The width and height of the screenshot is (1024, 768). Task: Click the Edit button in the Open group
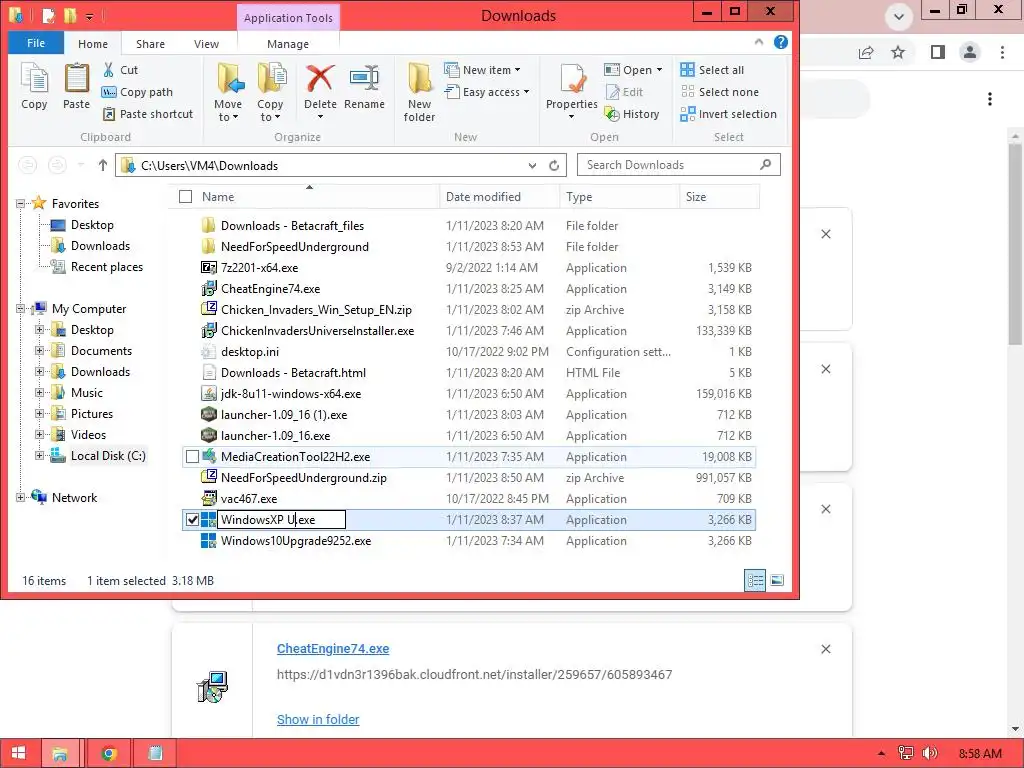tap(624, 92)
